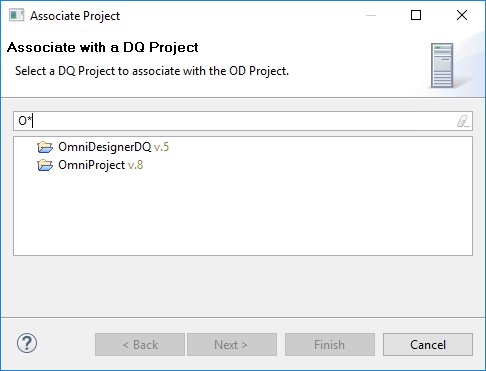This screenshot has height=371, width=486.
Task: Click the Finish button
Action: (330, 345)
